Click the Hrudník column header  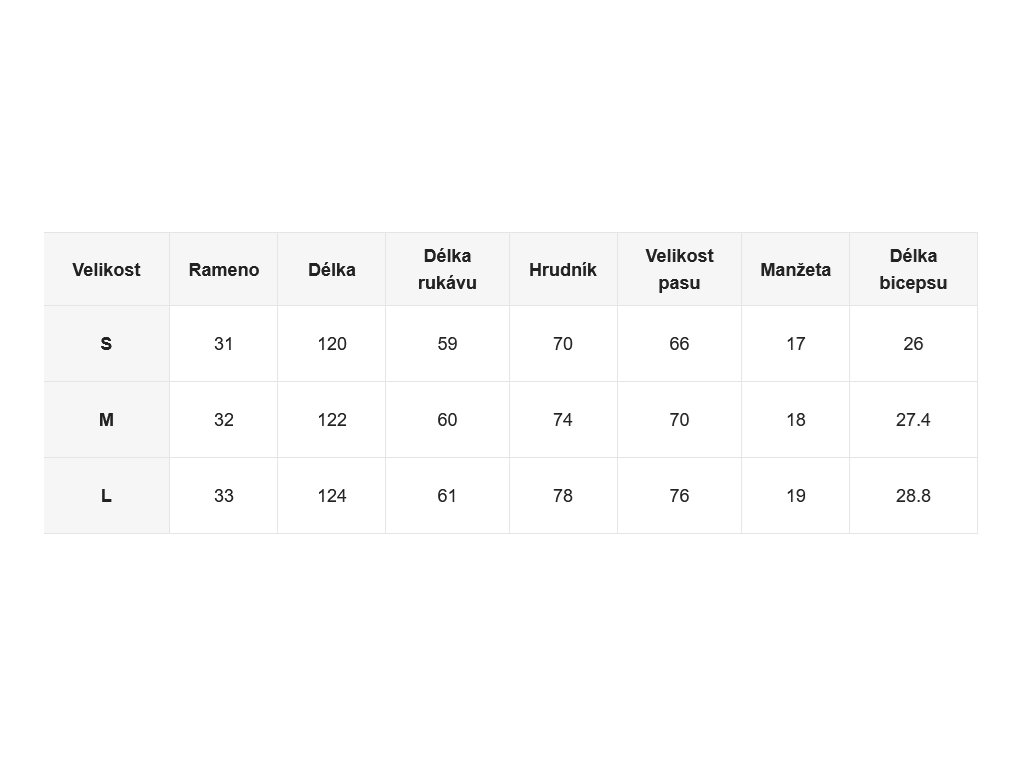click(563, 269)
